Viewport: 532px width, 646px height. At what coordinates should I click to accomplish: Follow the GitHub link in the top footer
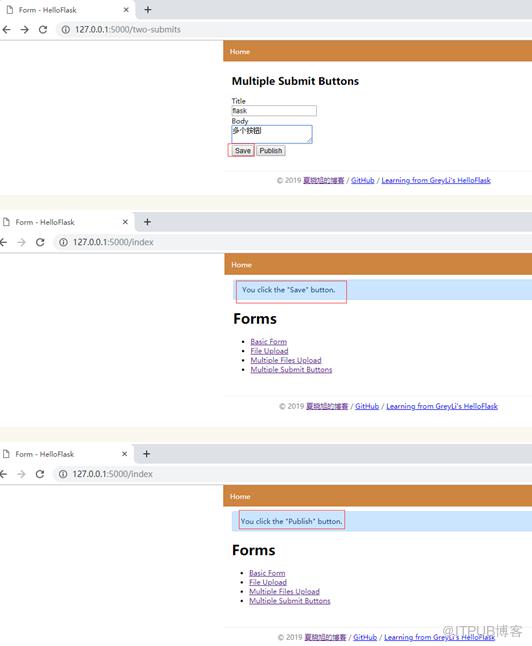coord(363,180)
